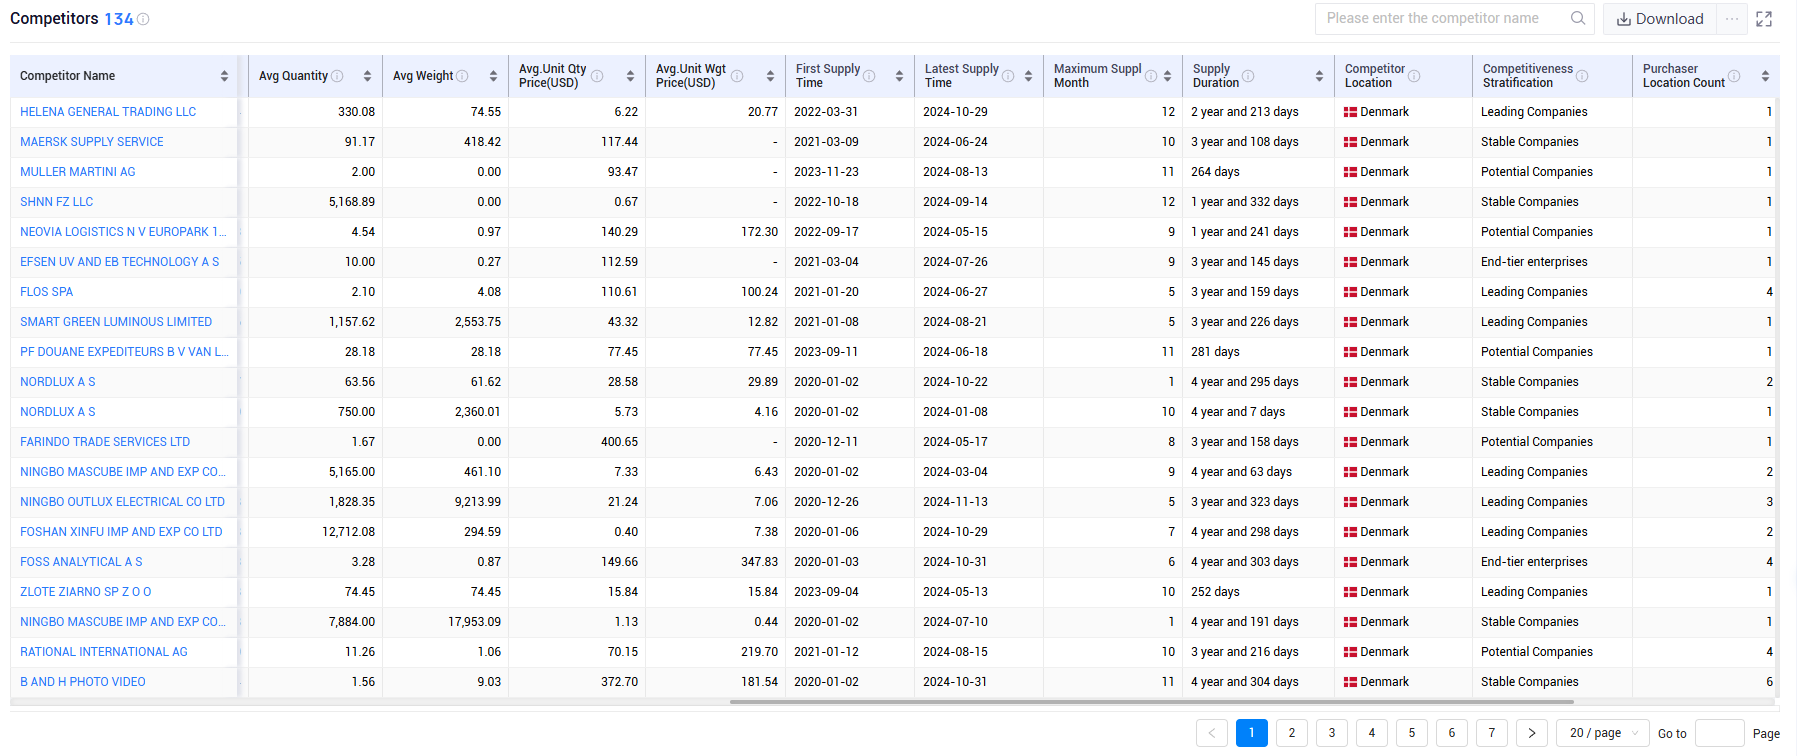This screenshot has height=756, width=1797.
Task: Sort by Avg.Unit Qty Price arrows
Action: [x=630, y=76]
